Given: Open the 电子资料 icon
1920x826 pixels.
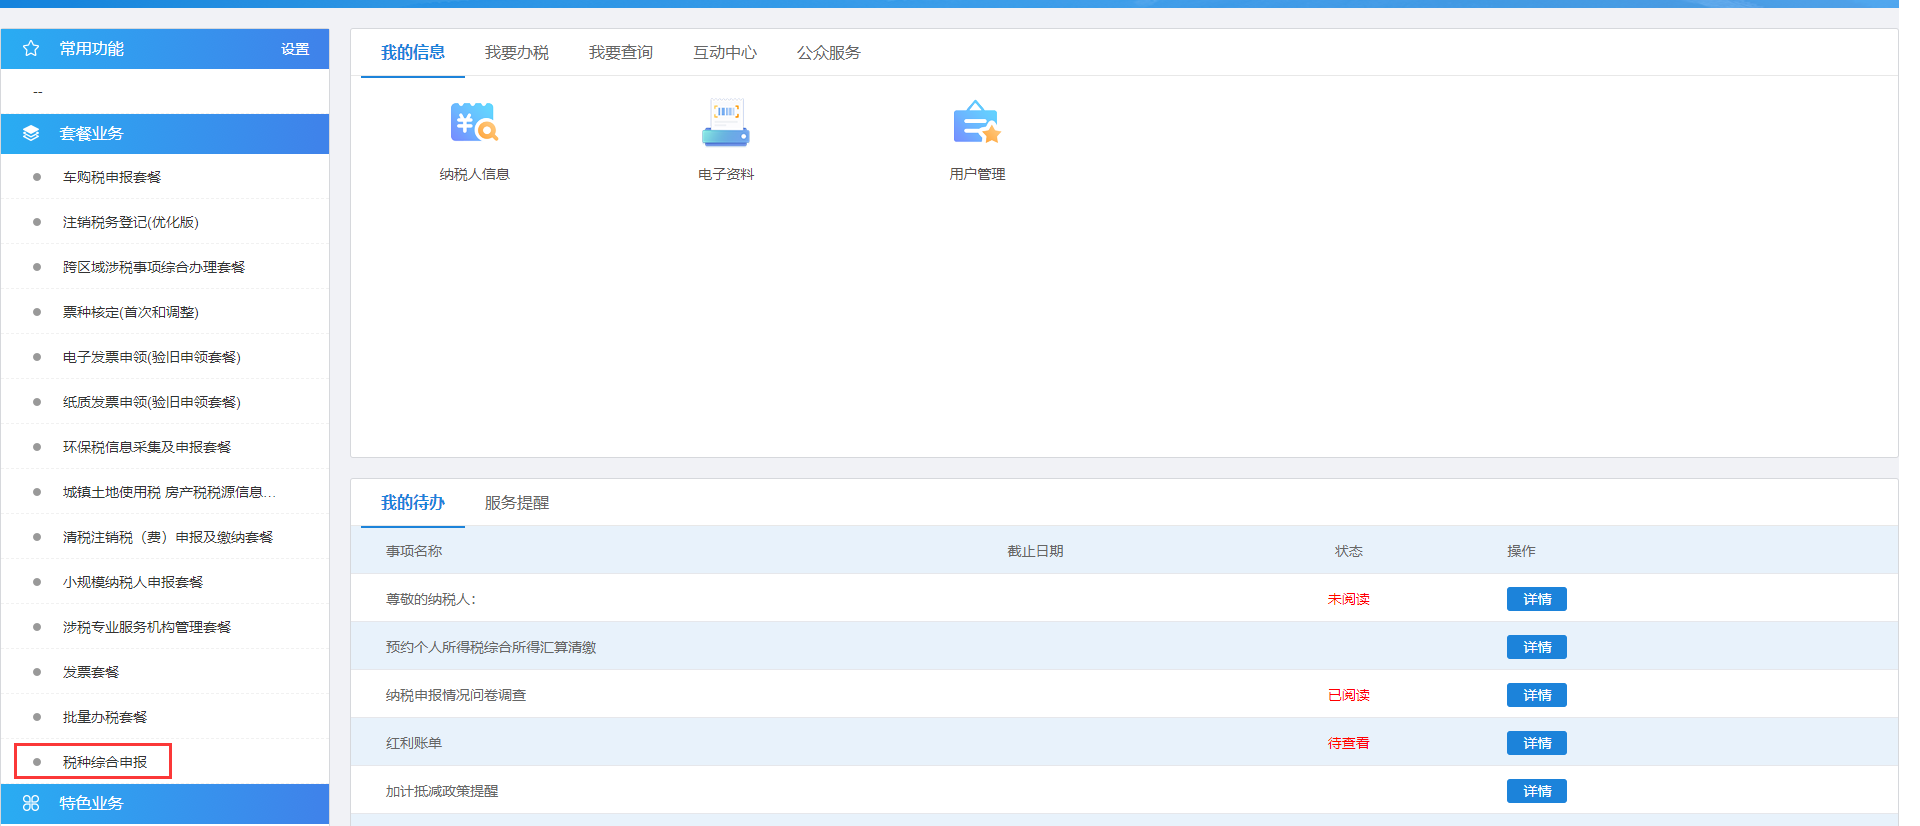Looking at the screenshot, I should click(x=726, y=124).
